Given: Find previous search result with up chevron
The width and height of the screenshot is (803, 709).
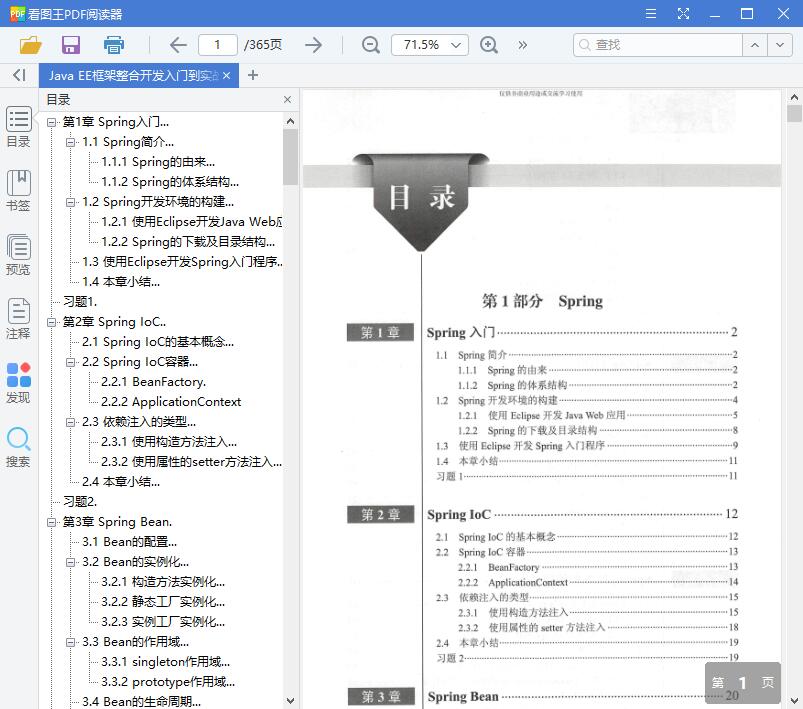Looking at the screenshot, I should (x=755, y=45).
